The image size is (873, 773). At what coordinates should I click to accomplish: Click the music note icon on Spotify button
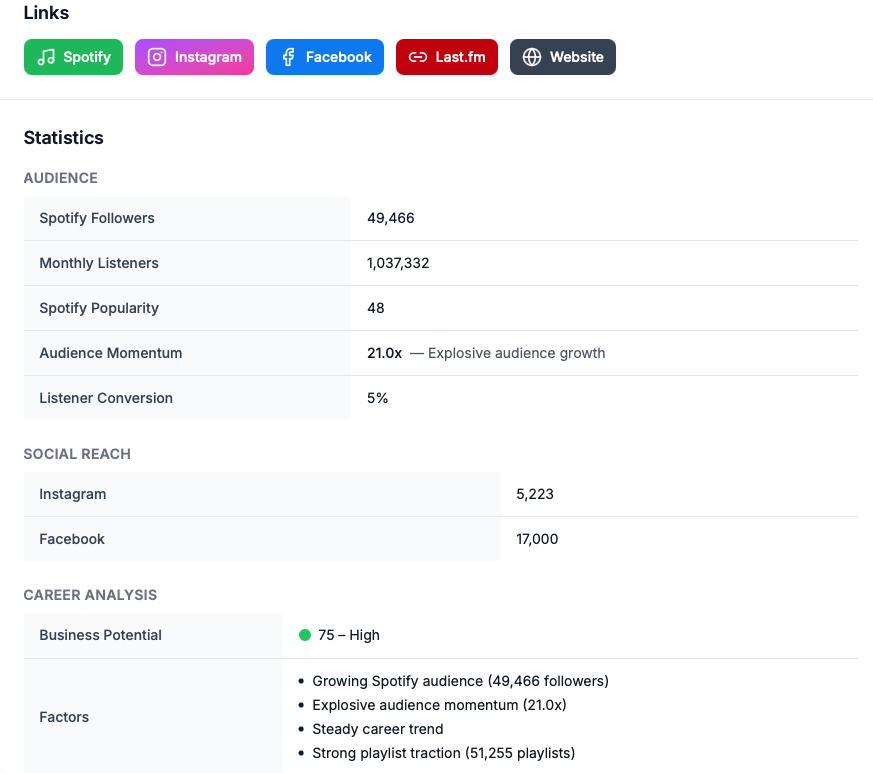(46, 57)
